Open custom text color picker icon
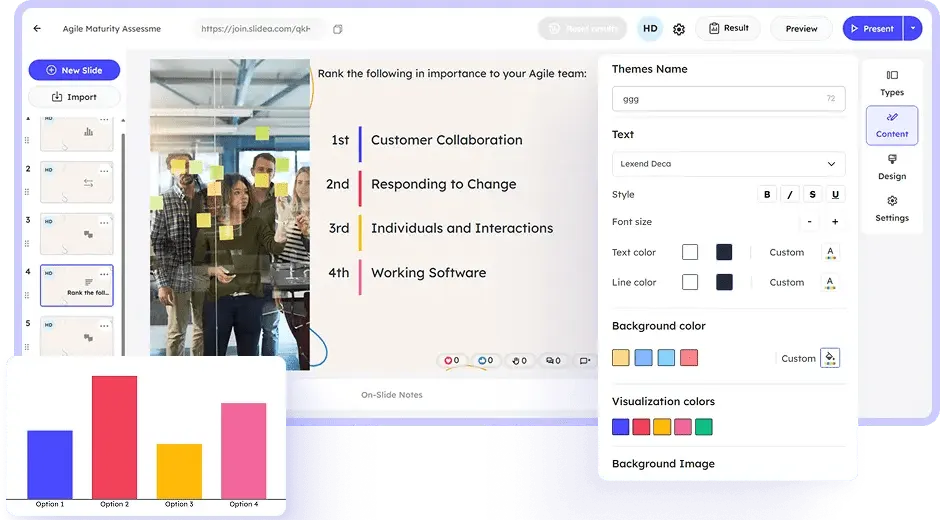 [x=831, y=253]
